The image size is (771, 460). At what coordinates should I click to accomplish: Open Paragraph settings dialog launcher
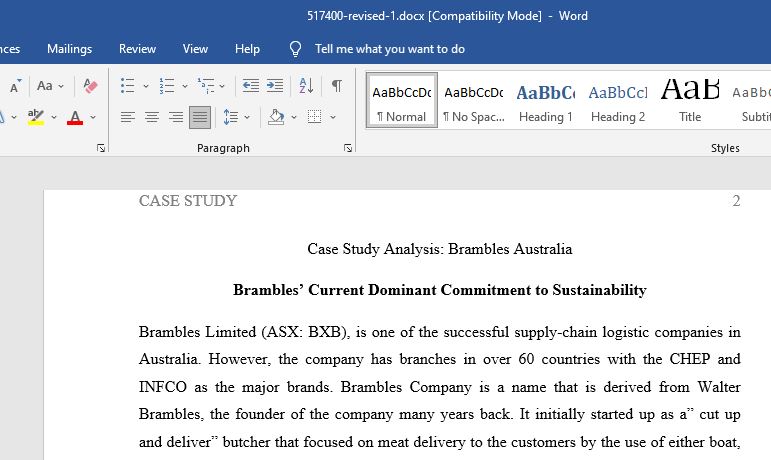[x=348, y=148]
